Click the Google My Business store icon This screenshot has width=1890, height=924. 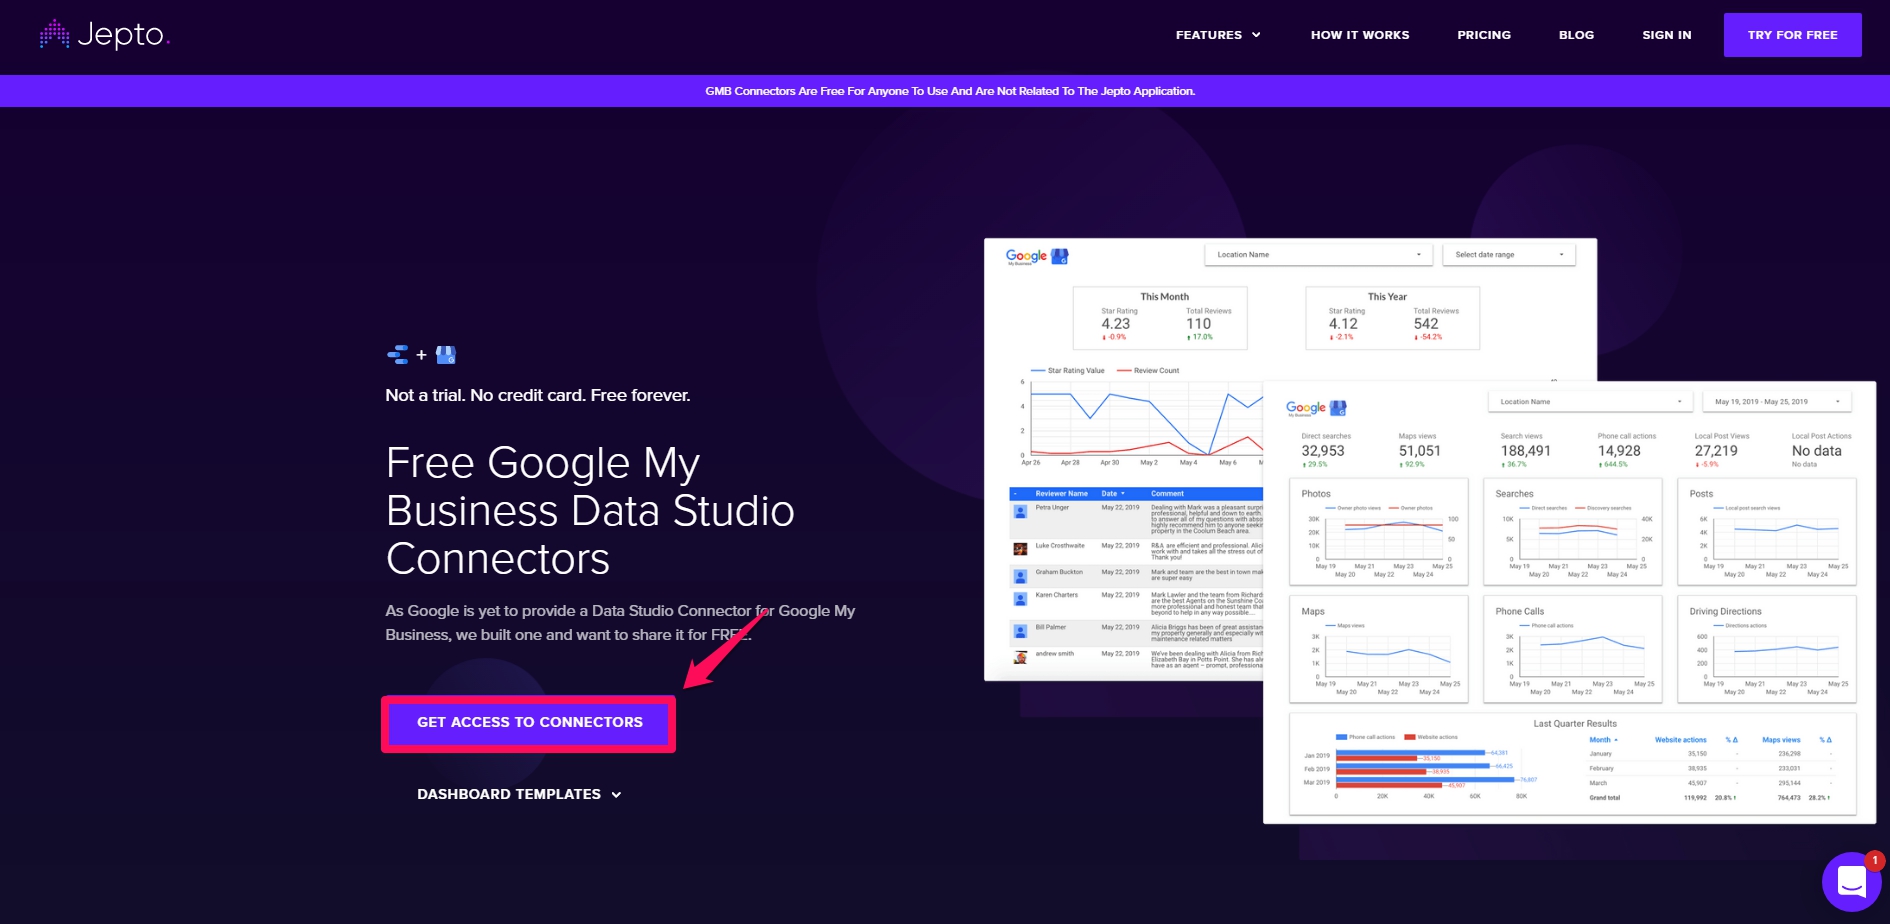(x=446, y=355)
